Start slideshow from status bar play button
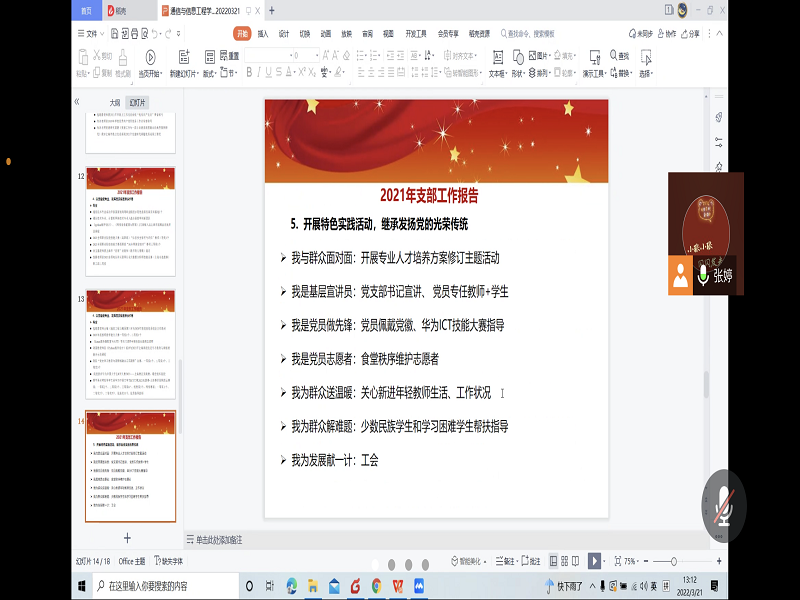 [x=594, y=561]
